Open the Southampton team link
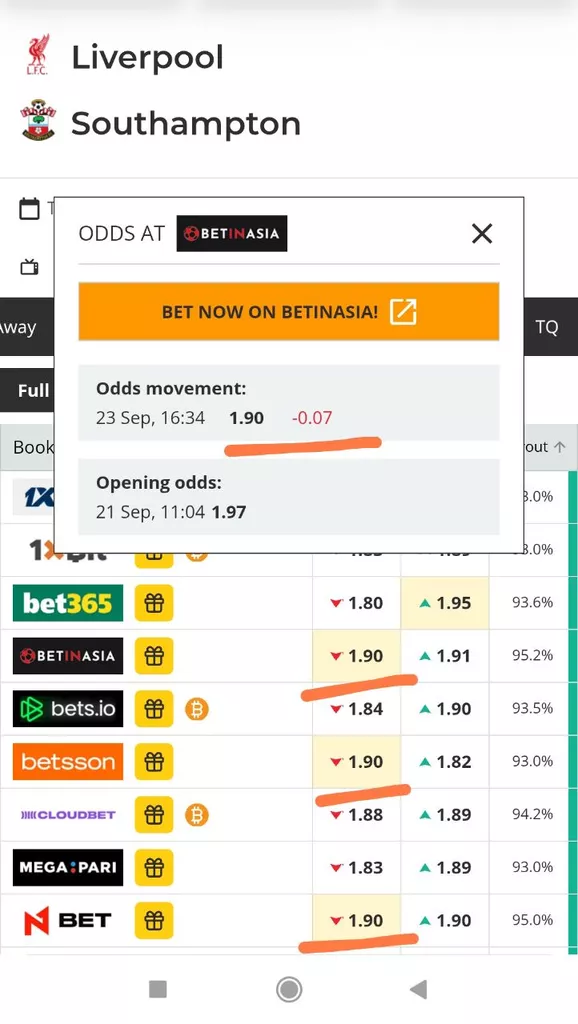This screenshot has height=1024, width=578. pyautogui.click(x=185, y=123)
